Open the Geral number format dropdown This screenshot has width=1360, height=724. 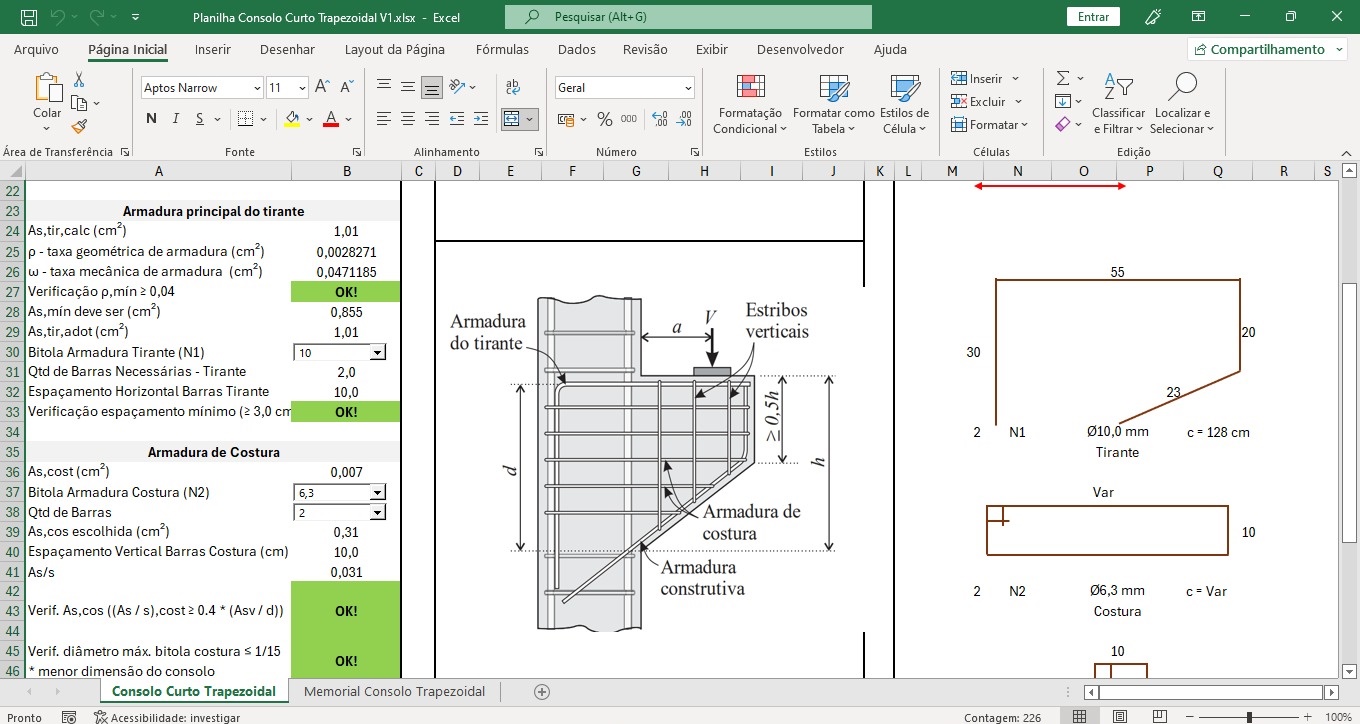pos(688,88)
